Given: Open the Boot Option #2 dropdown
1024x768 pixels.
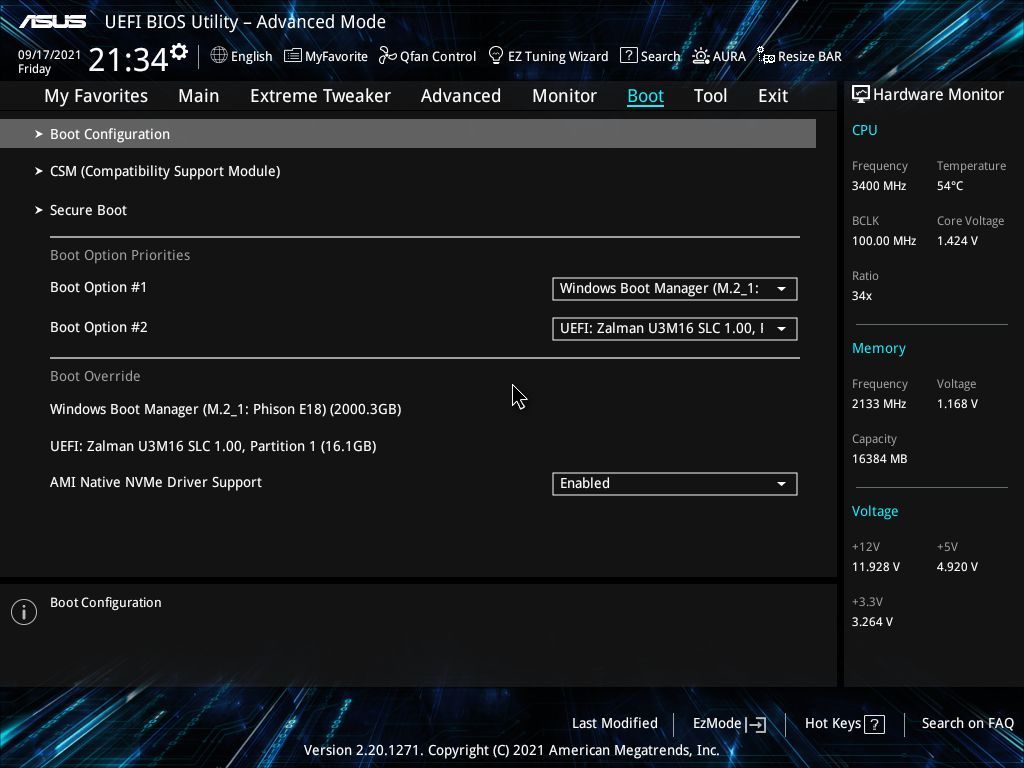Looking at the screenshot, I should coord(675,328).
